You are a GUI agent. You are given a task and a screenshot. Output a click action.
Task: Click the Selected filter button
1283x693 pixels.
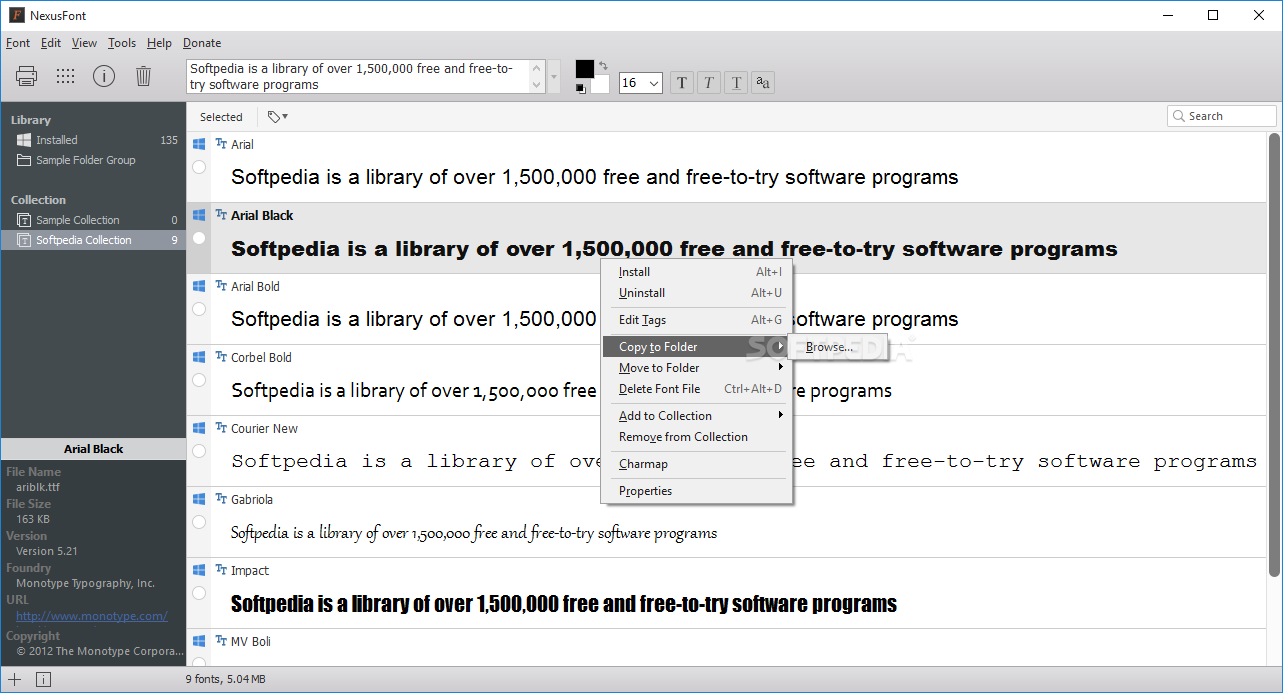pyautogui.click(x=221, y=117)
